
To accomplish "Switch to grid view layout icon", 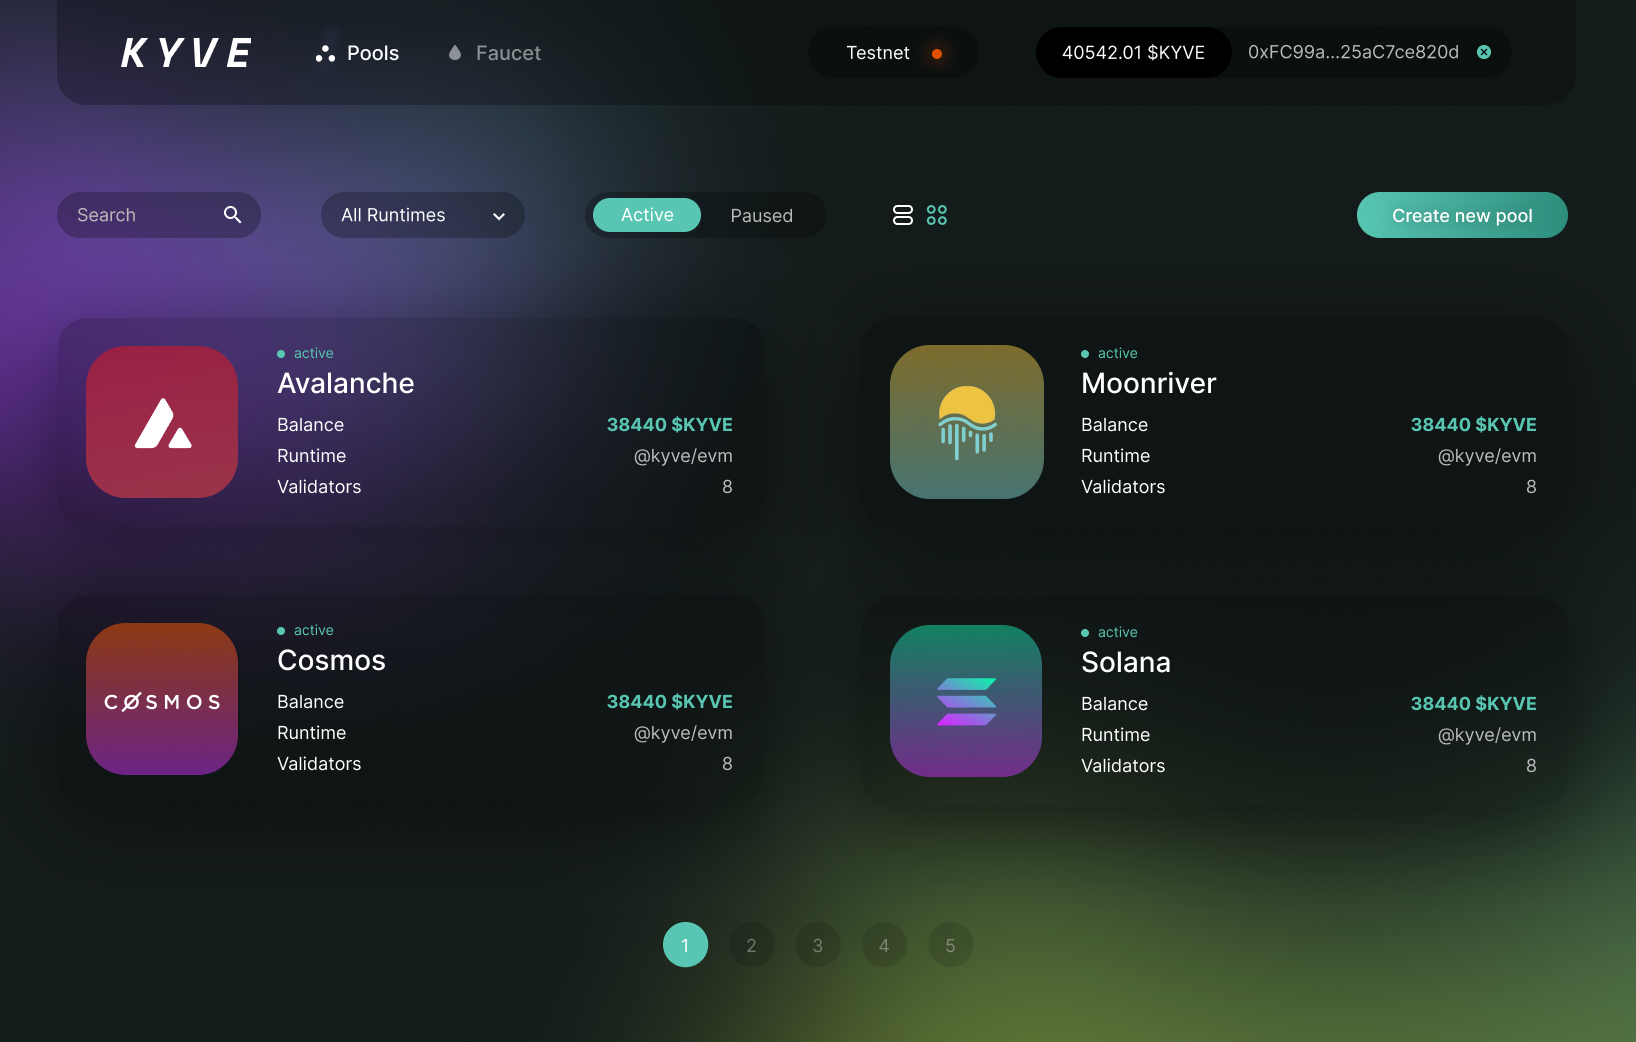I will (936, 215).
